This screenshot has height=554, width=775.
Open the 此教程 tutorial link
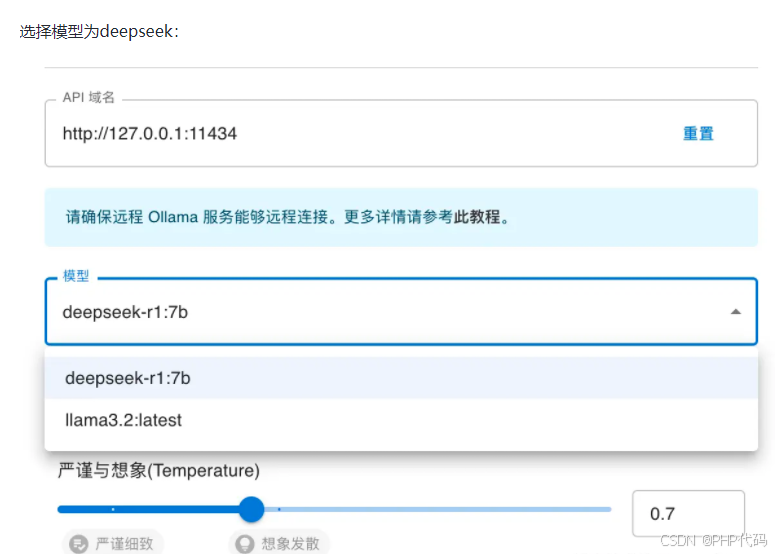click(x=477, y=217)
